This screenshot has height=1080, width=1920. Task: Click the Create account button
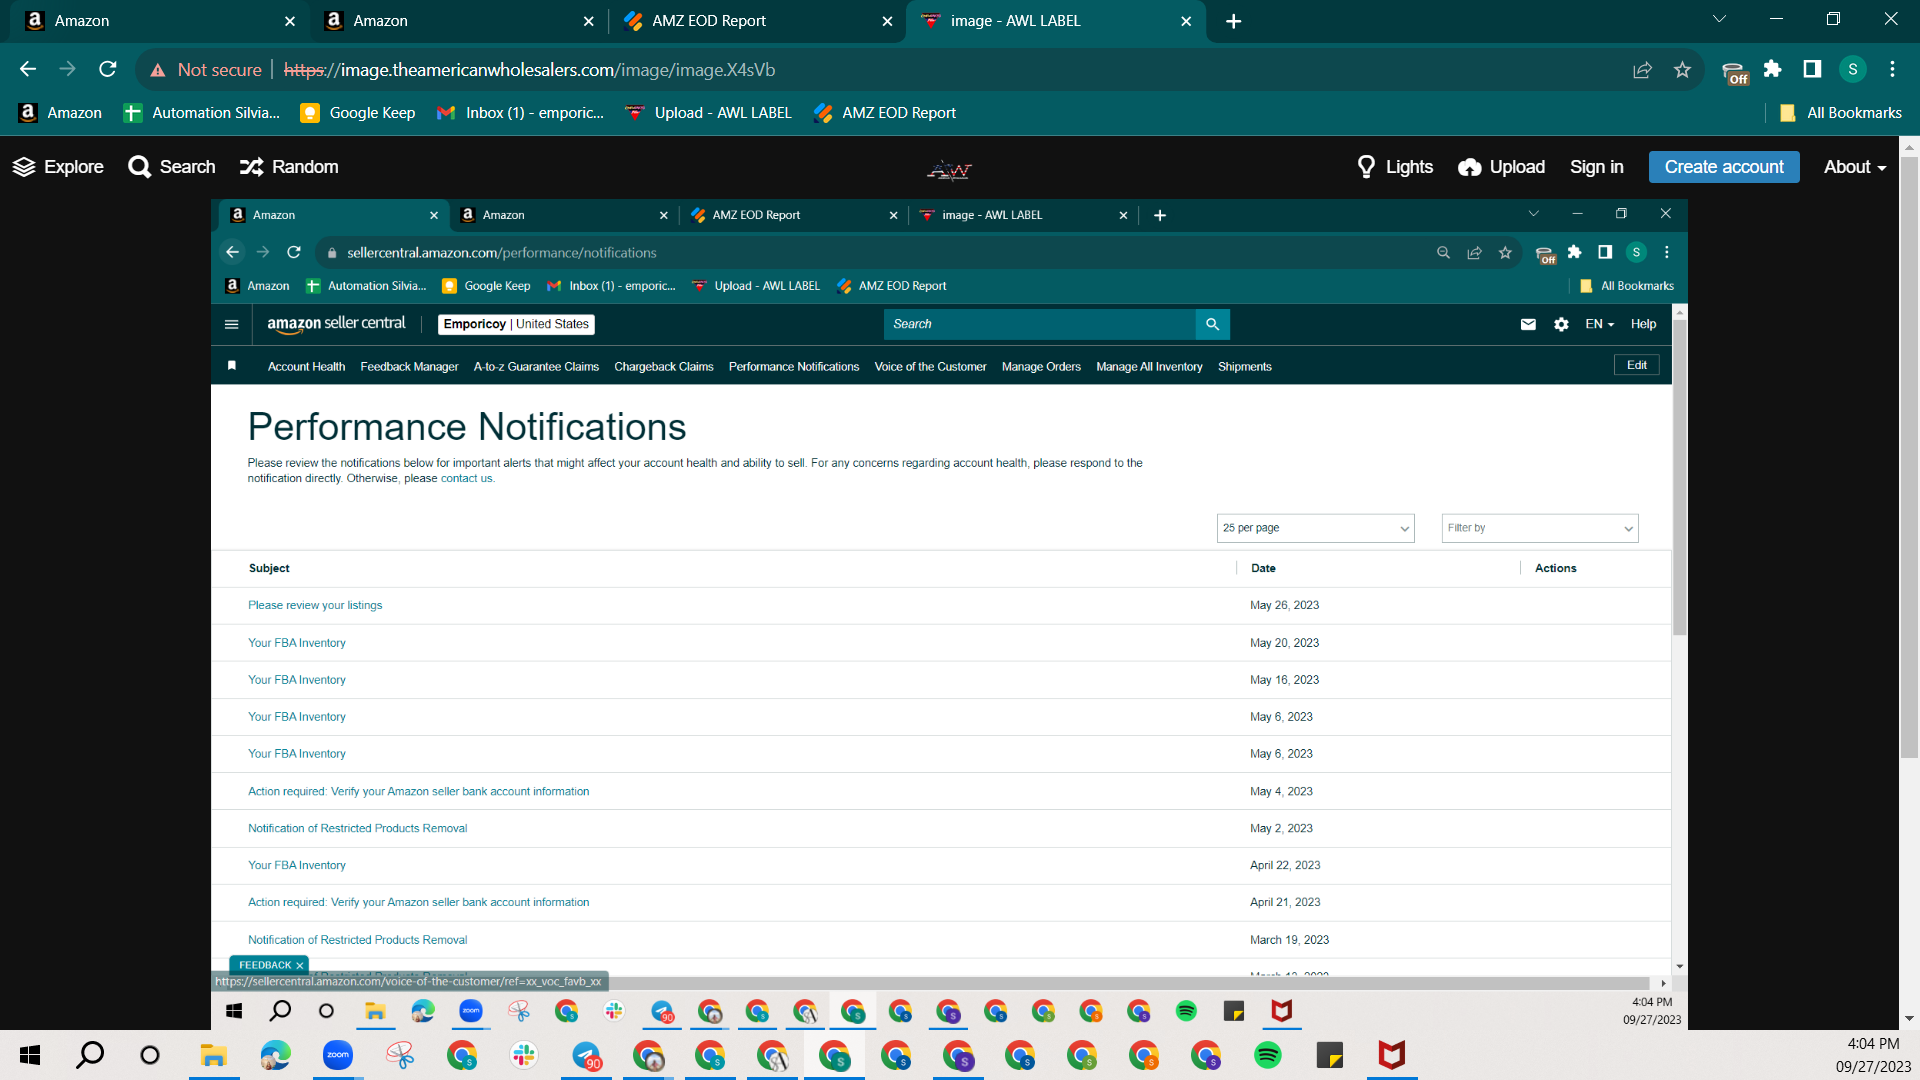(1724, 167)
